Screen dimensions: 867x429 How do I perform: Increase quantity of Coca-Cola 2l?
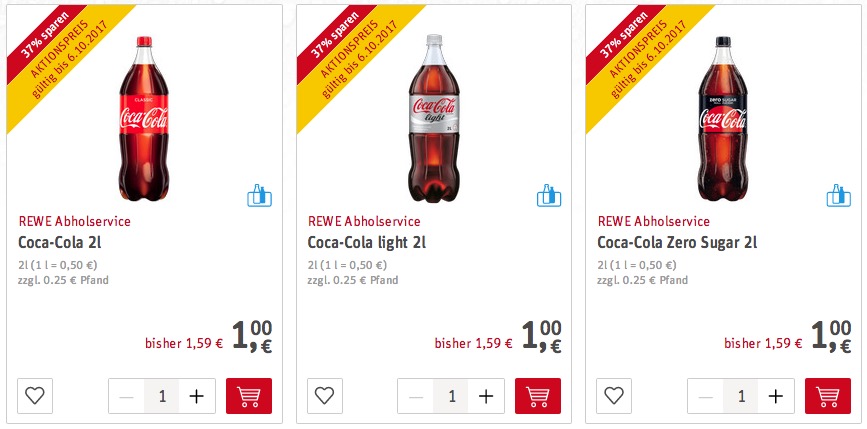pyautogui.click(x=197, y=396)
